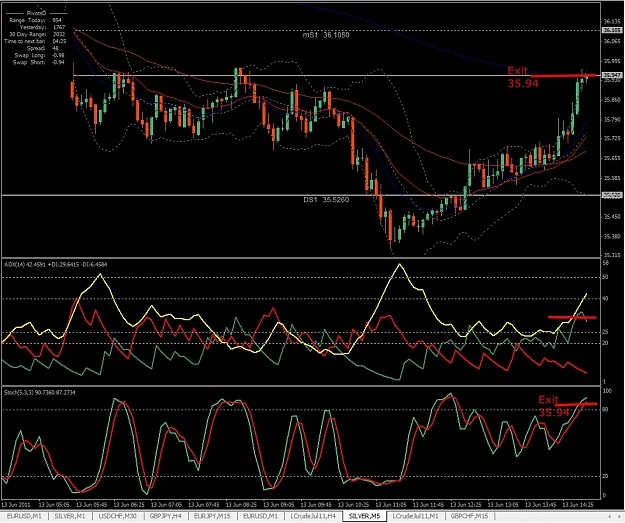This screenshot has height=523, width=625.
Task: Click the Range Today value row
Action: tap(35, 20)
